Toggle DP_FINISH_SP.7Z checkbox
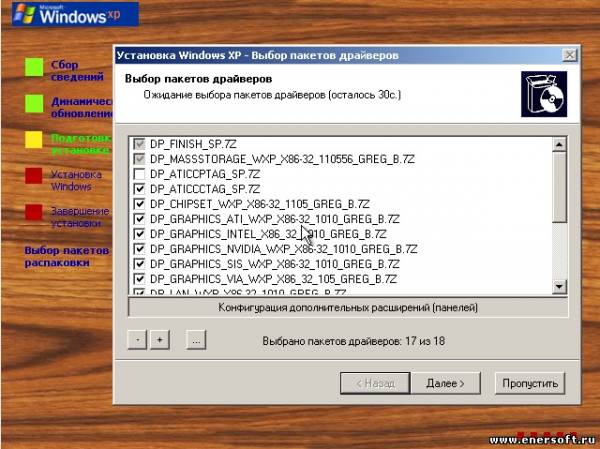This screenshot has height=449, width=600. pos(139,144)
